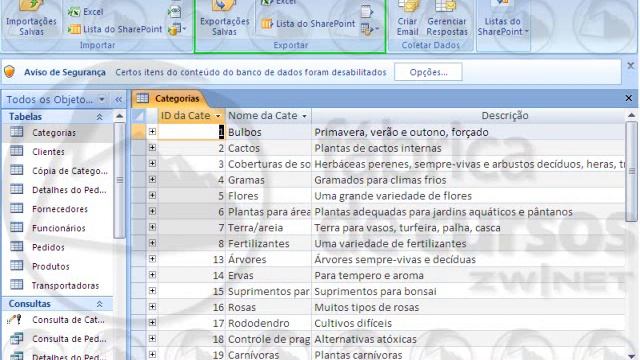Screen dimensions: 640x360
Task: Open the Listas do SharePoint menu
Action: click(502, 19)
